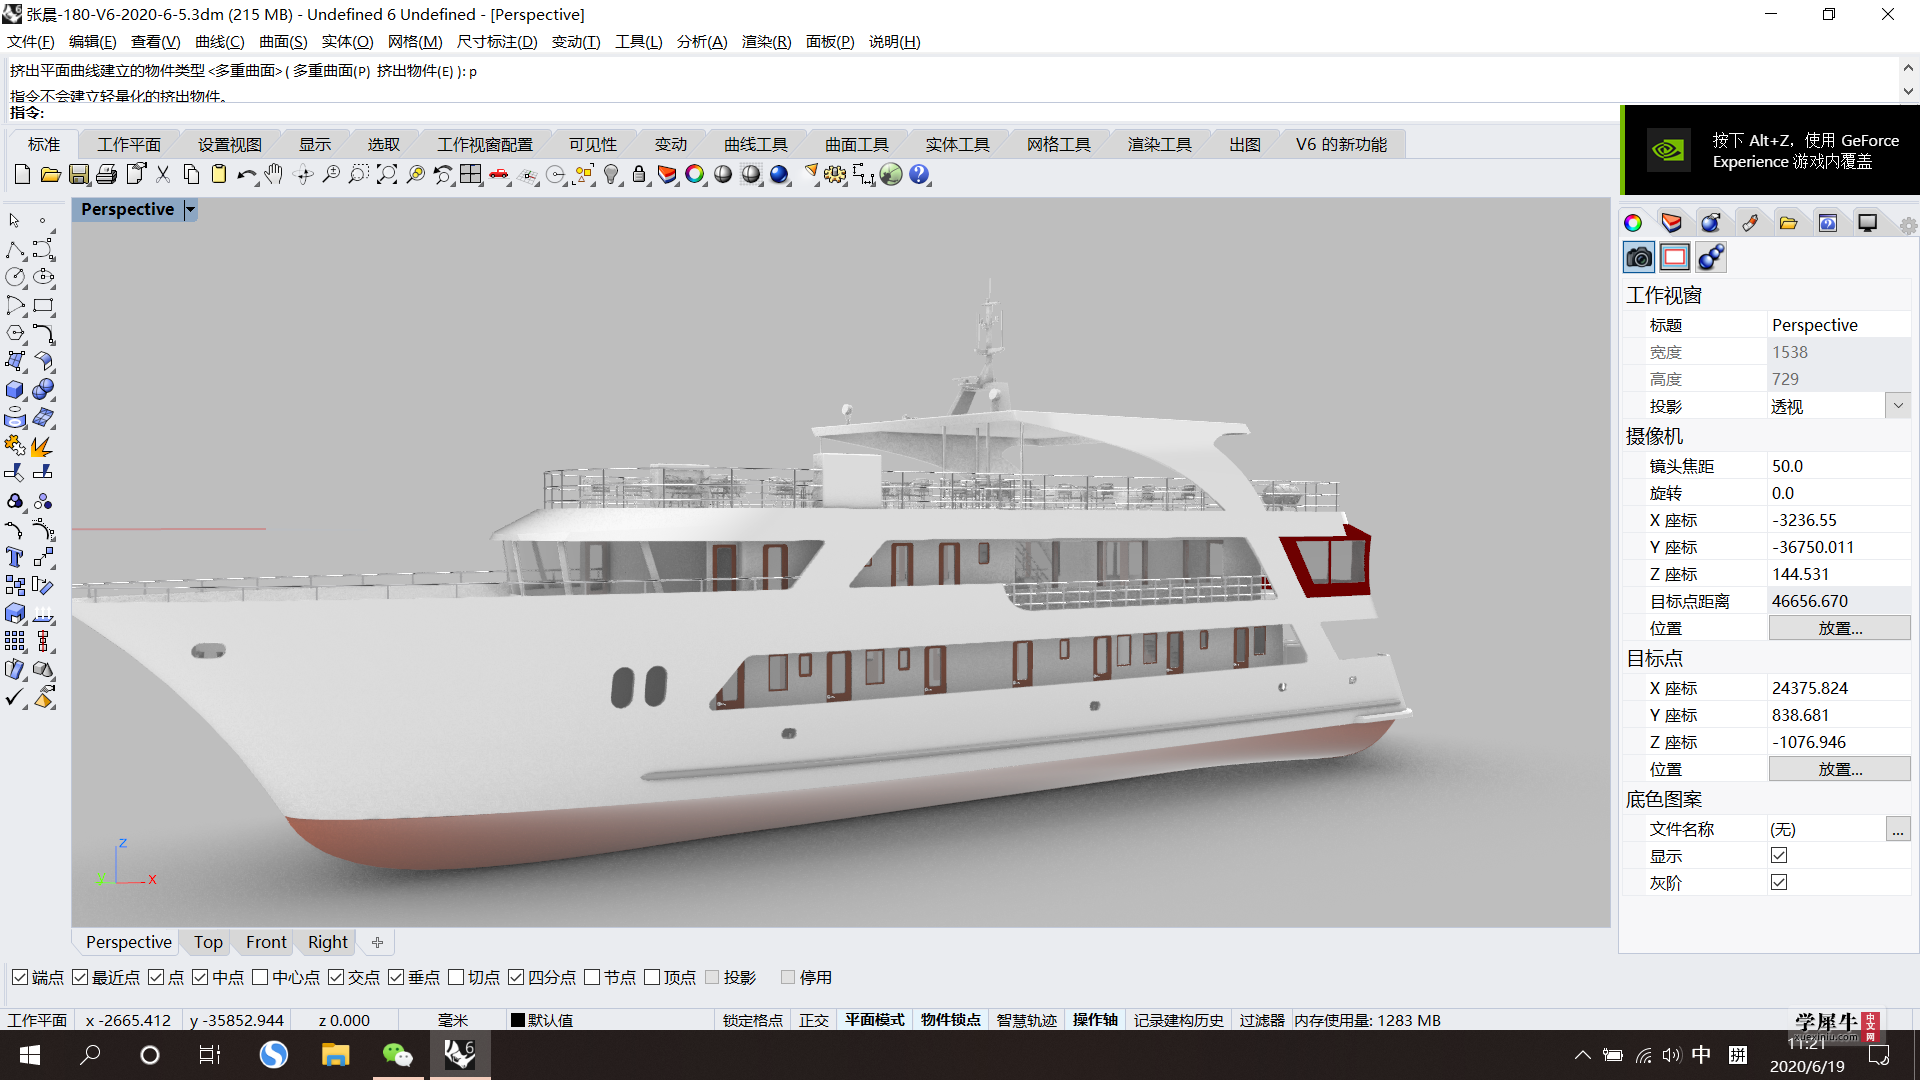Edit the 镜头焦距 value field 50.0
Viewport: 1920px width, 1080px height.
(1838, 466)
